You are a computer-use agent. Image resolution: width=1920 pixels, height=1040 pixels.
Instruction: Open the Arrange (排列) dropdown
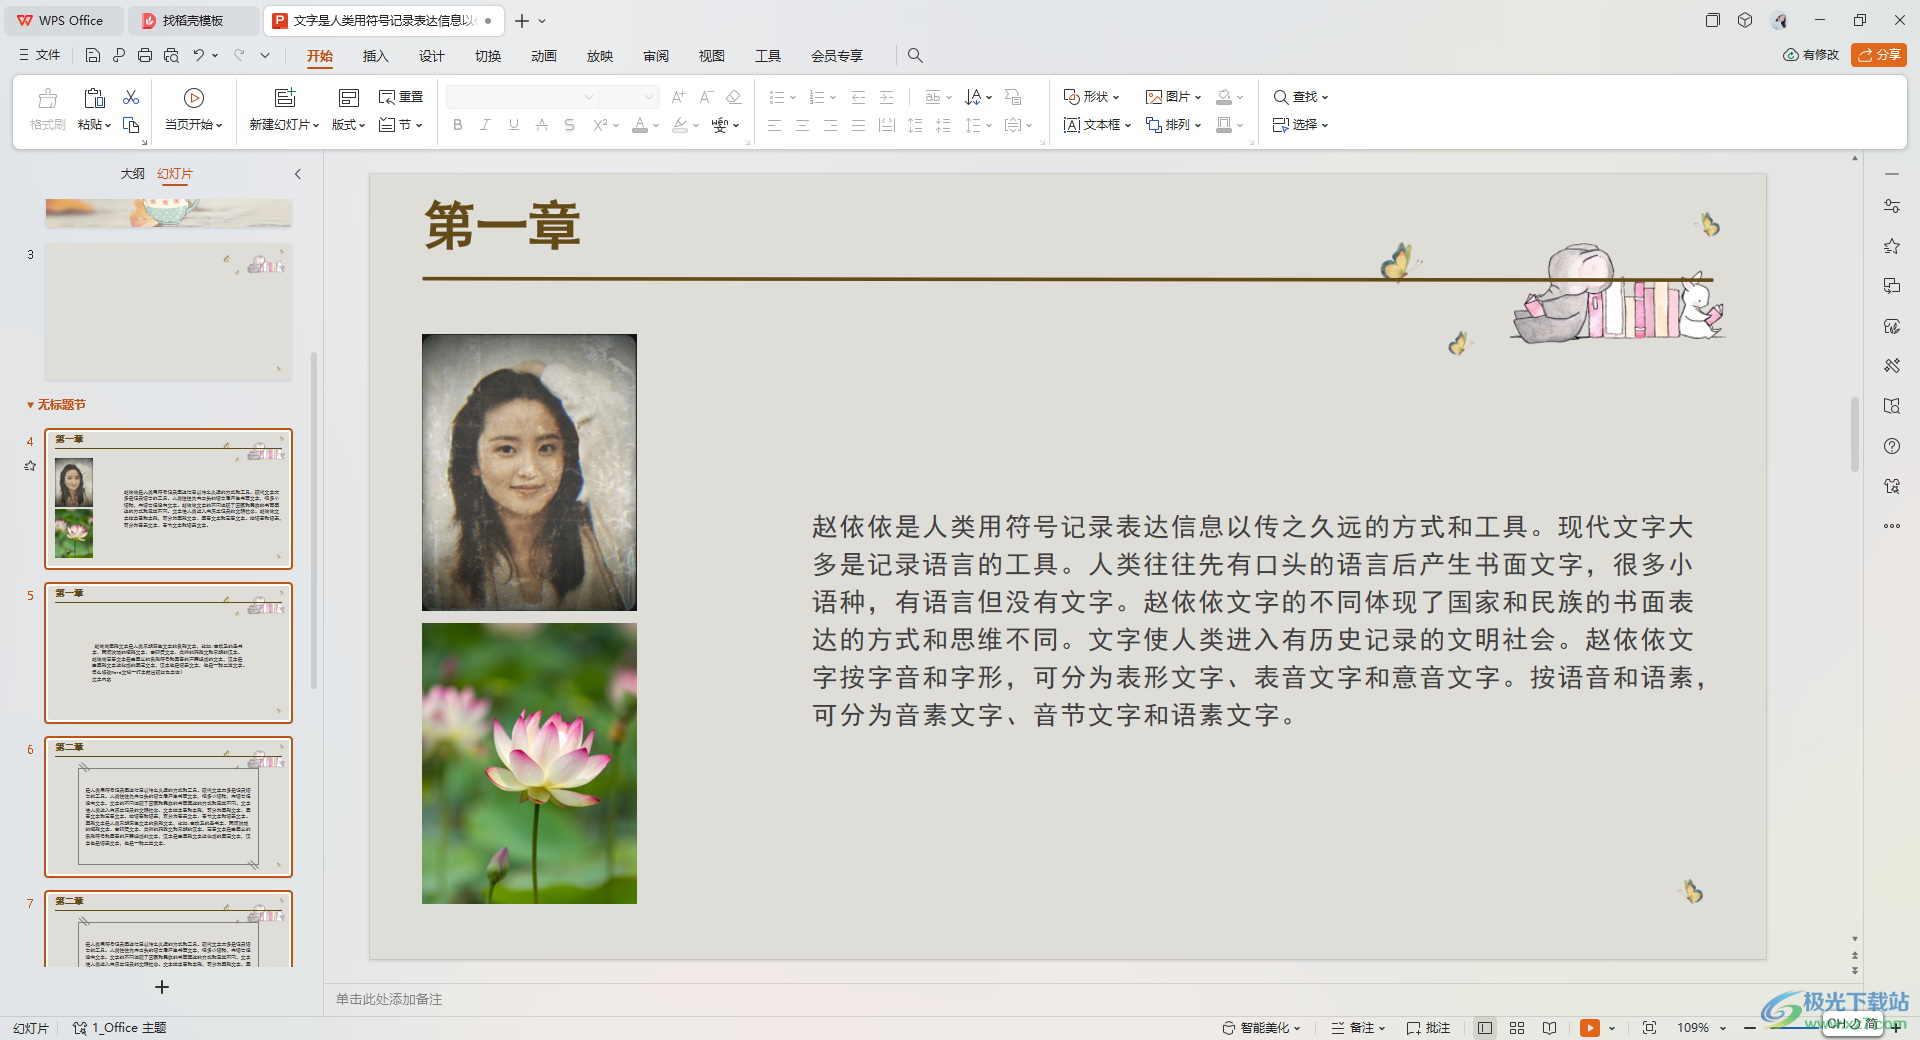1174,125
